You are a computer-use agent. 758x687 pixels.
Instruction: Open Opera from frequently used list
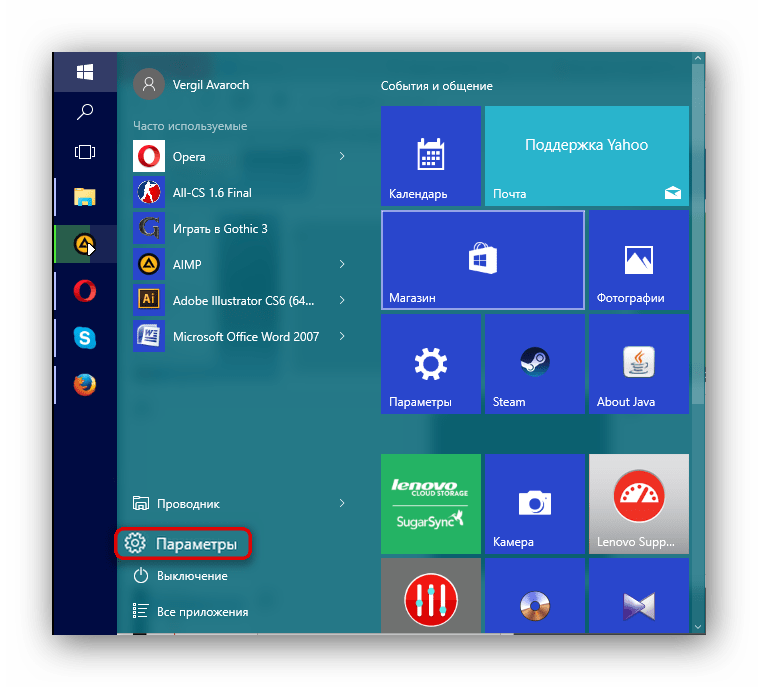coord(240,156)
